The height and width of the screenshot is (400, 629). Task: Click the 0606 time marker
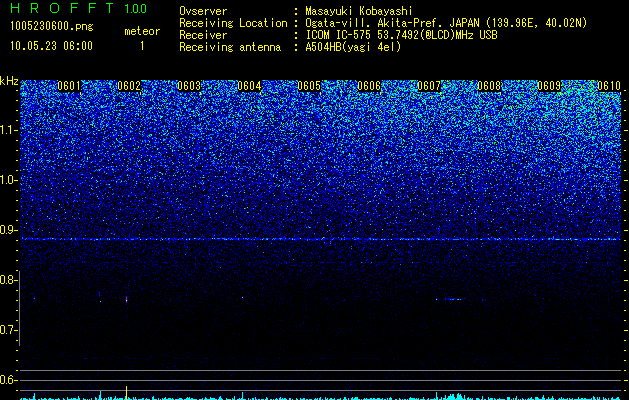(369, 86)
